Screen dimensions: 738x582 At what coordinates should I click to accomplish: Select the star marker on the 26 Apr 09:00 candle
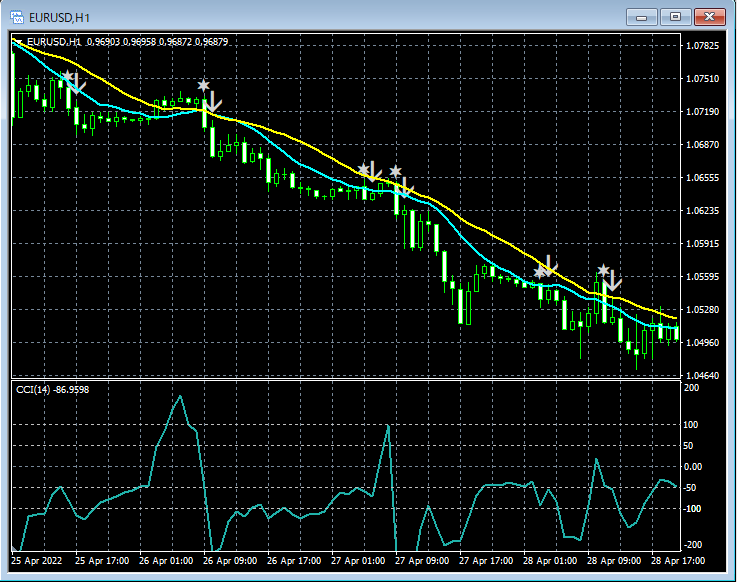pos(203,85)
